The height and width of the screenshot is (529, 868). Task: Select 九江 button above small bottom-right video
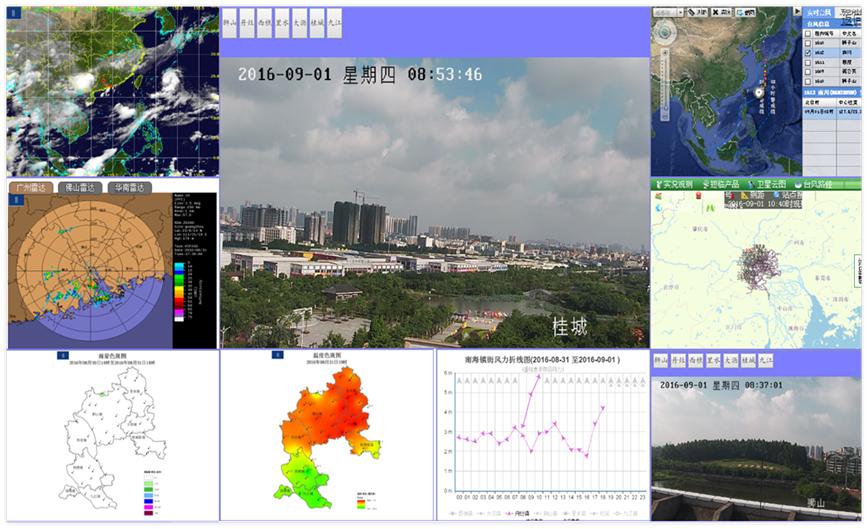(x=766, y=361)
